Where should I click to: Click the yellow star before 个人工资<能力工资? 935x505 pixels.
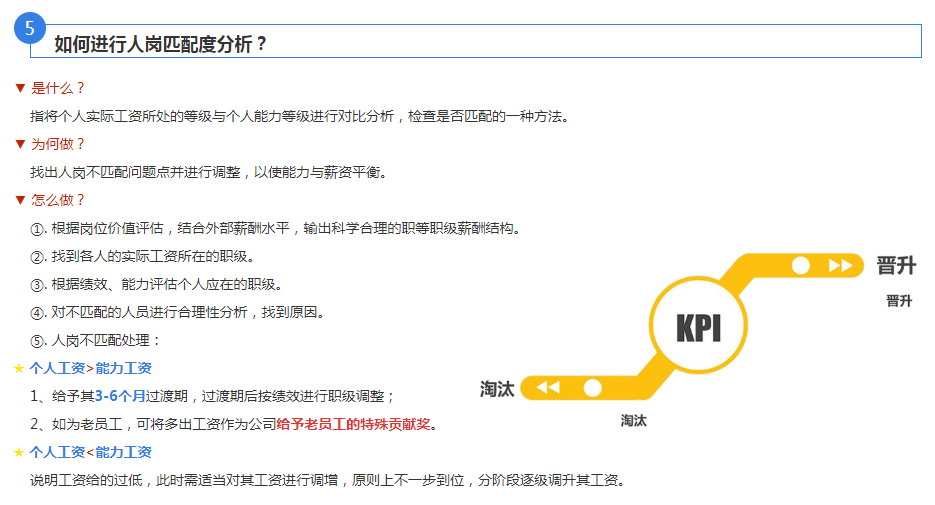[19, 453]
